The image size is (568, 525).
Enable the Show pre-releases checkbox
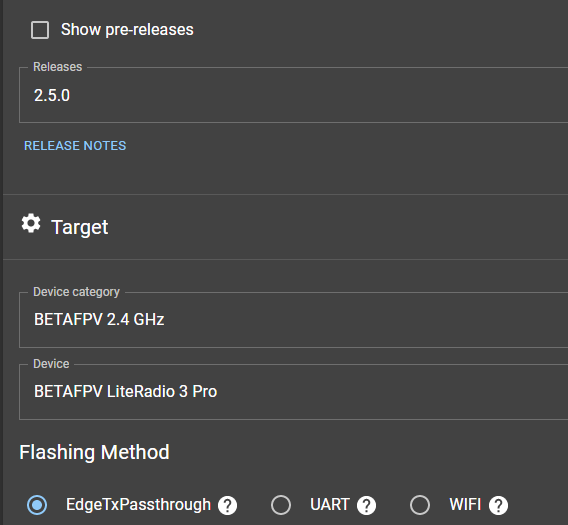40,30
